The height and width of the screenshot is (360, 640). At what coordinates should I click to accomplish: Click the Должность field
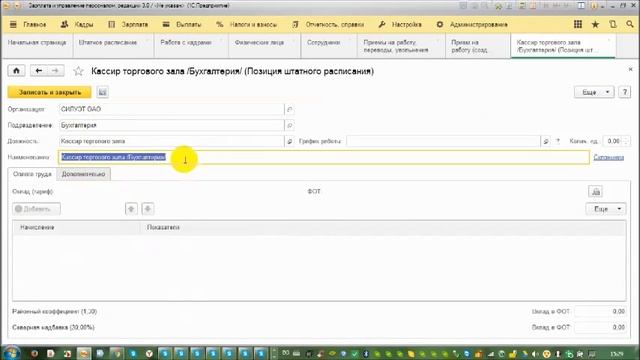[x=171, y=141]
